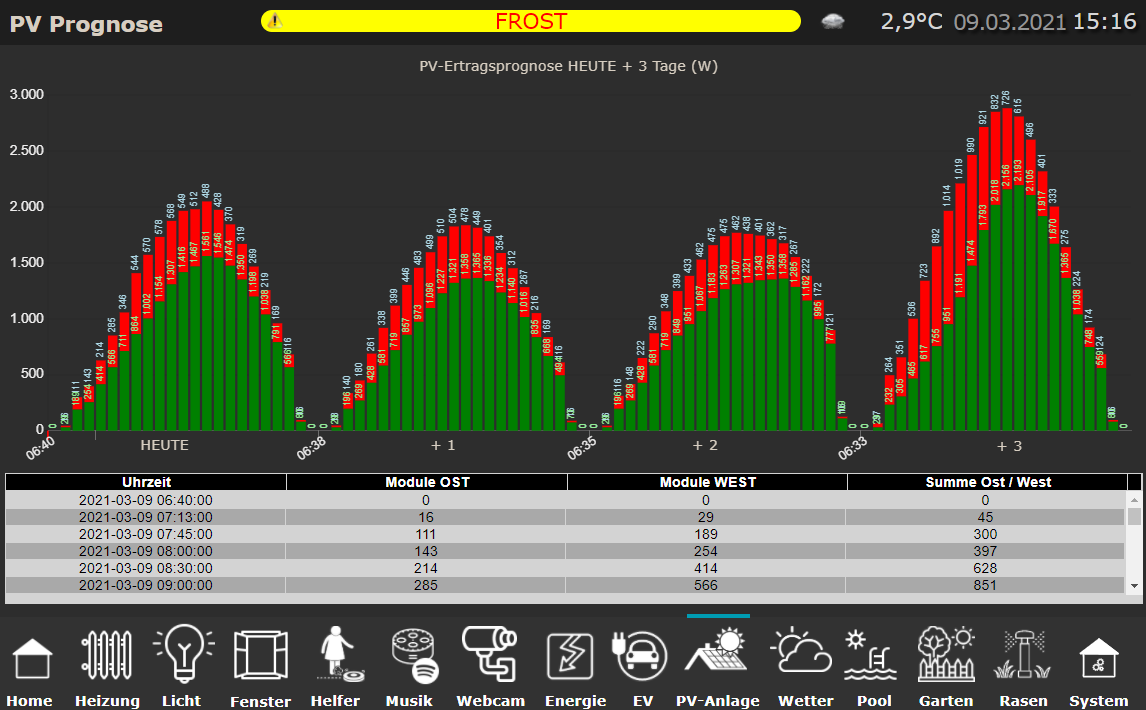
Task: Click the cloud weather icon in header
Action: tap(832, 21)
